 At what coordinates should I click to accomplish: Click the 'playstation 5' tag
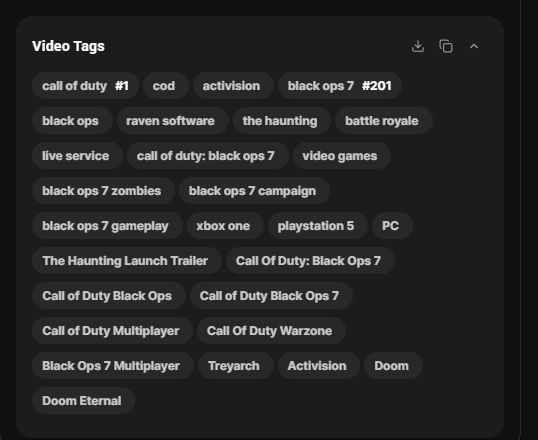click(x=318, y=226)
